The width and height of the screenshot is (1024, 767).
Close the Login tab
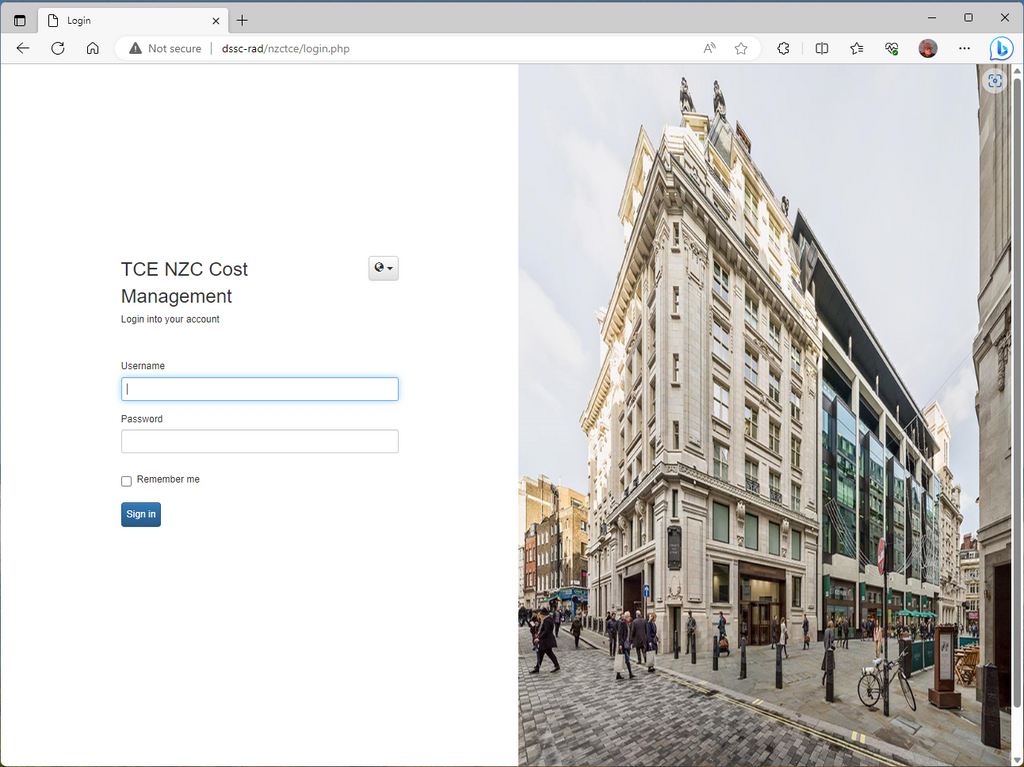(216, 21)
